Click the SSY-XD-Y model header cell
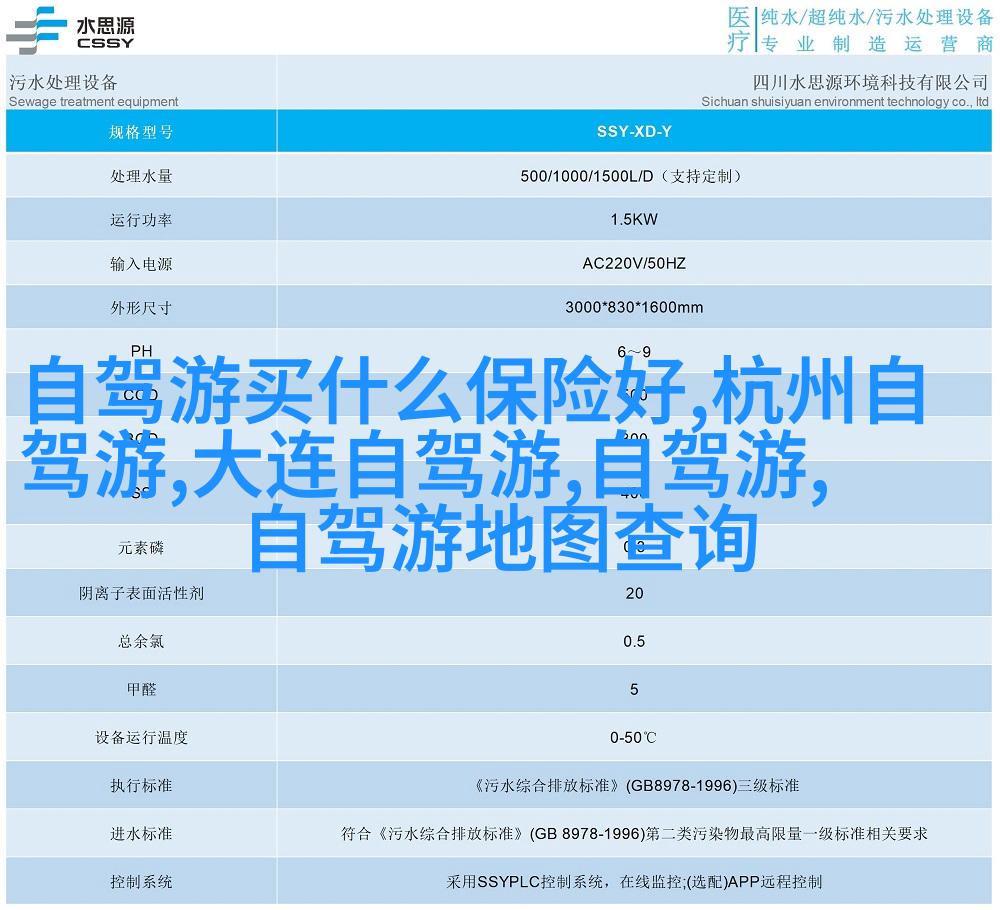This screenshot has height=910, width=1000. pyautogui.click(x=634, y=131)
